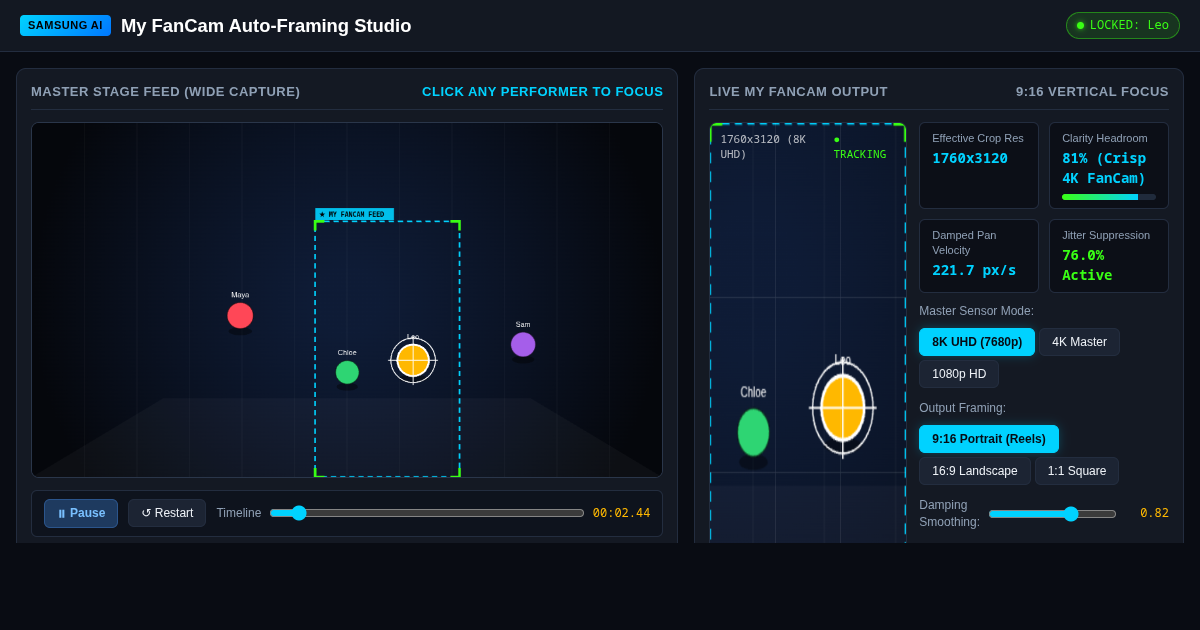Click Chloe's green marker in fancam output
The image size is (1200, 630).
tap(753, 432)
